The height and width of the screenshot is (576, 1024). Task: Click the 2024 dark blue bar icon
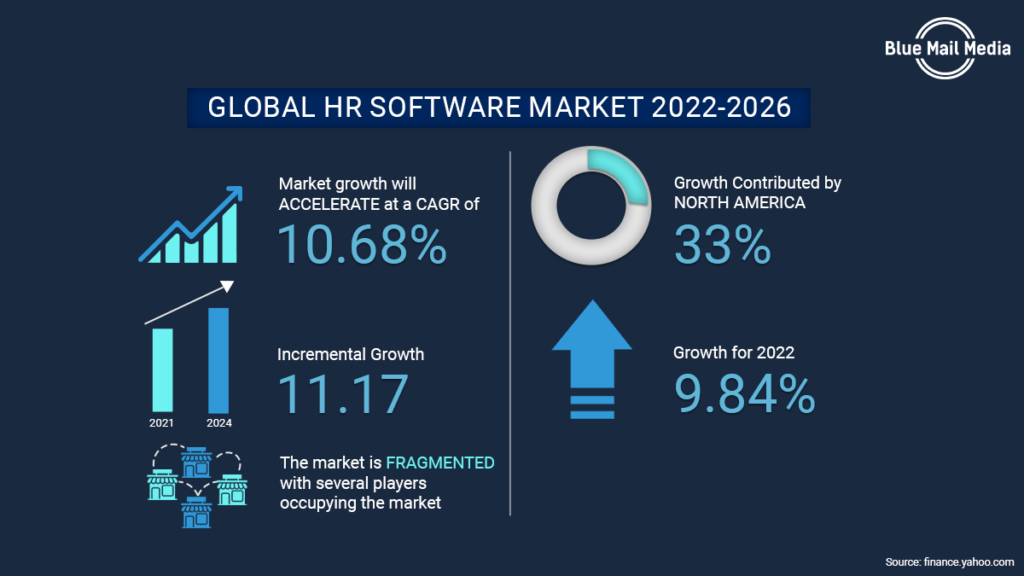pyautogui.click(x=218, y=360)
